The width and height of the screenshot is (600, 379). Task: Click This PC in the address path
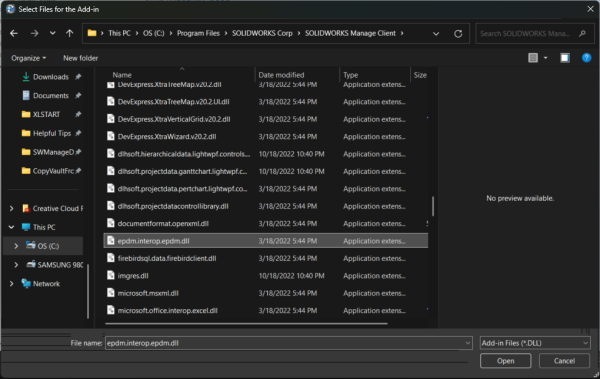coord(119,33)
